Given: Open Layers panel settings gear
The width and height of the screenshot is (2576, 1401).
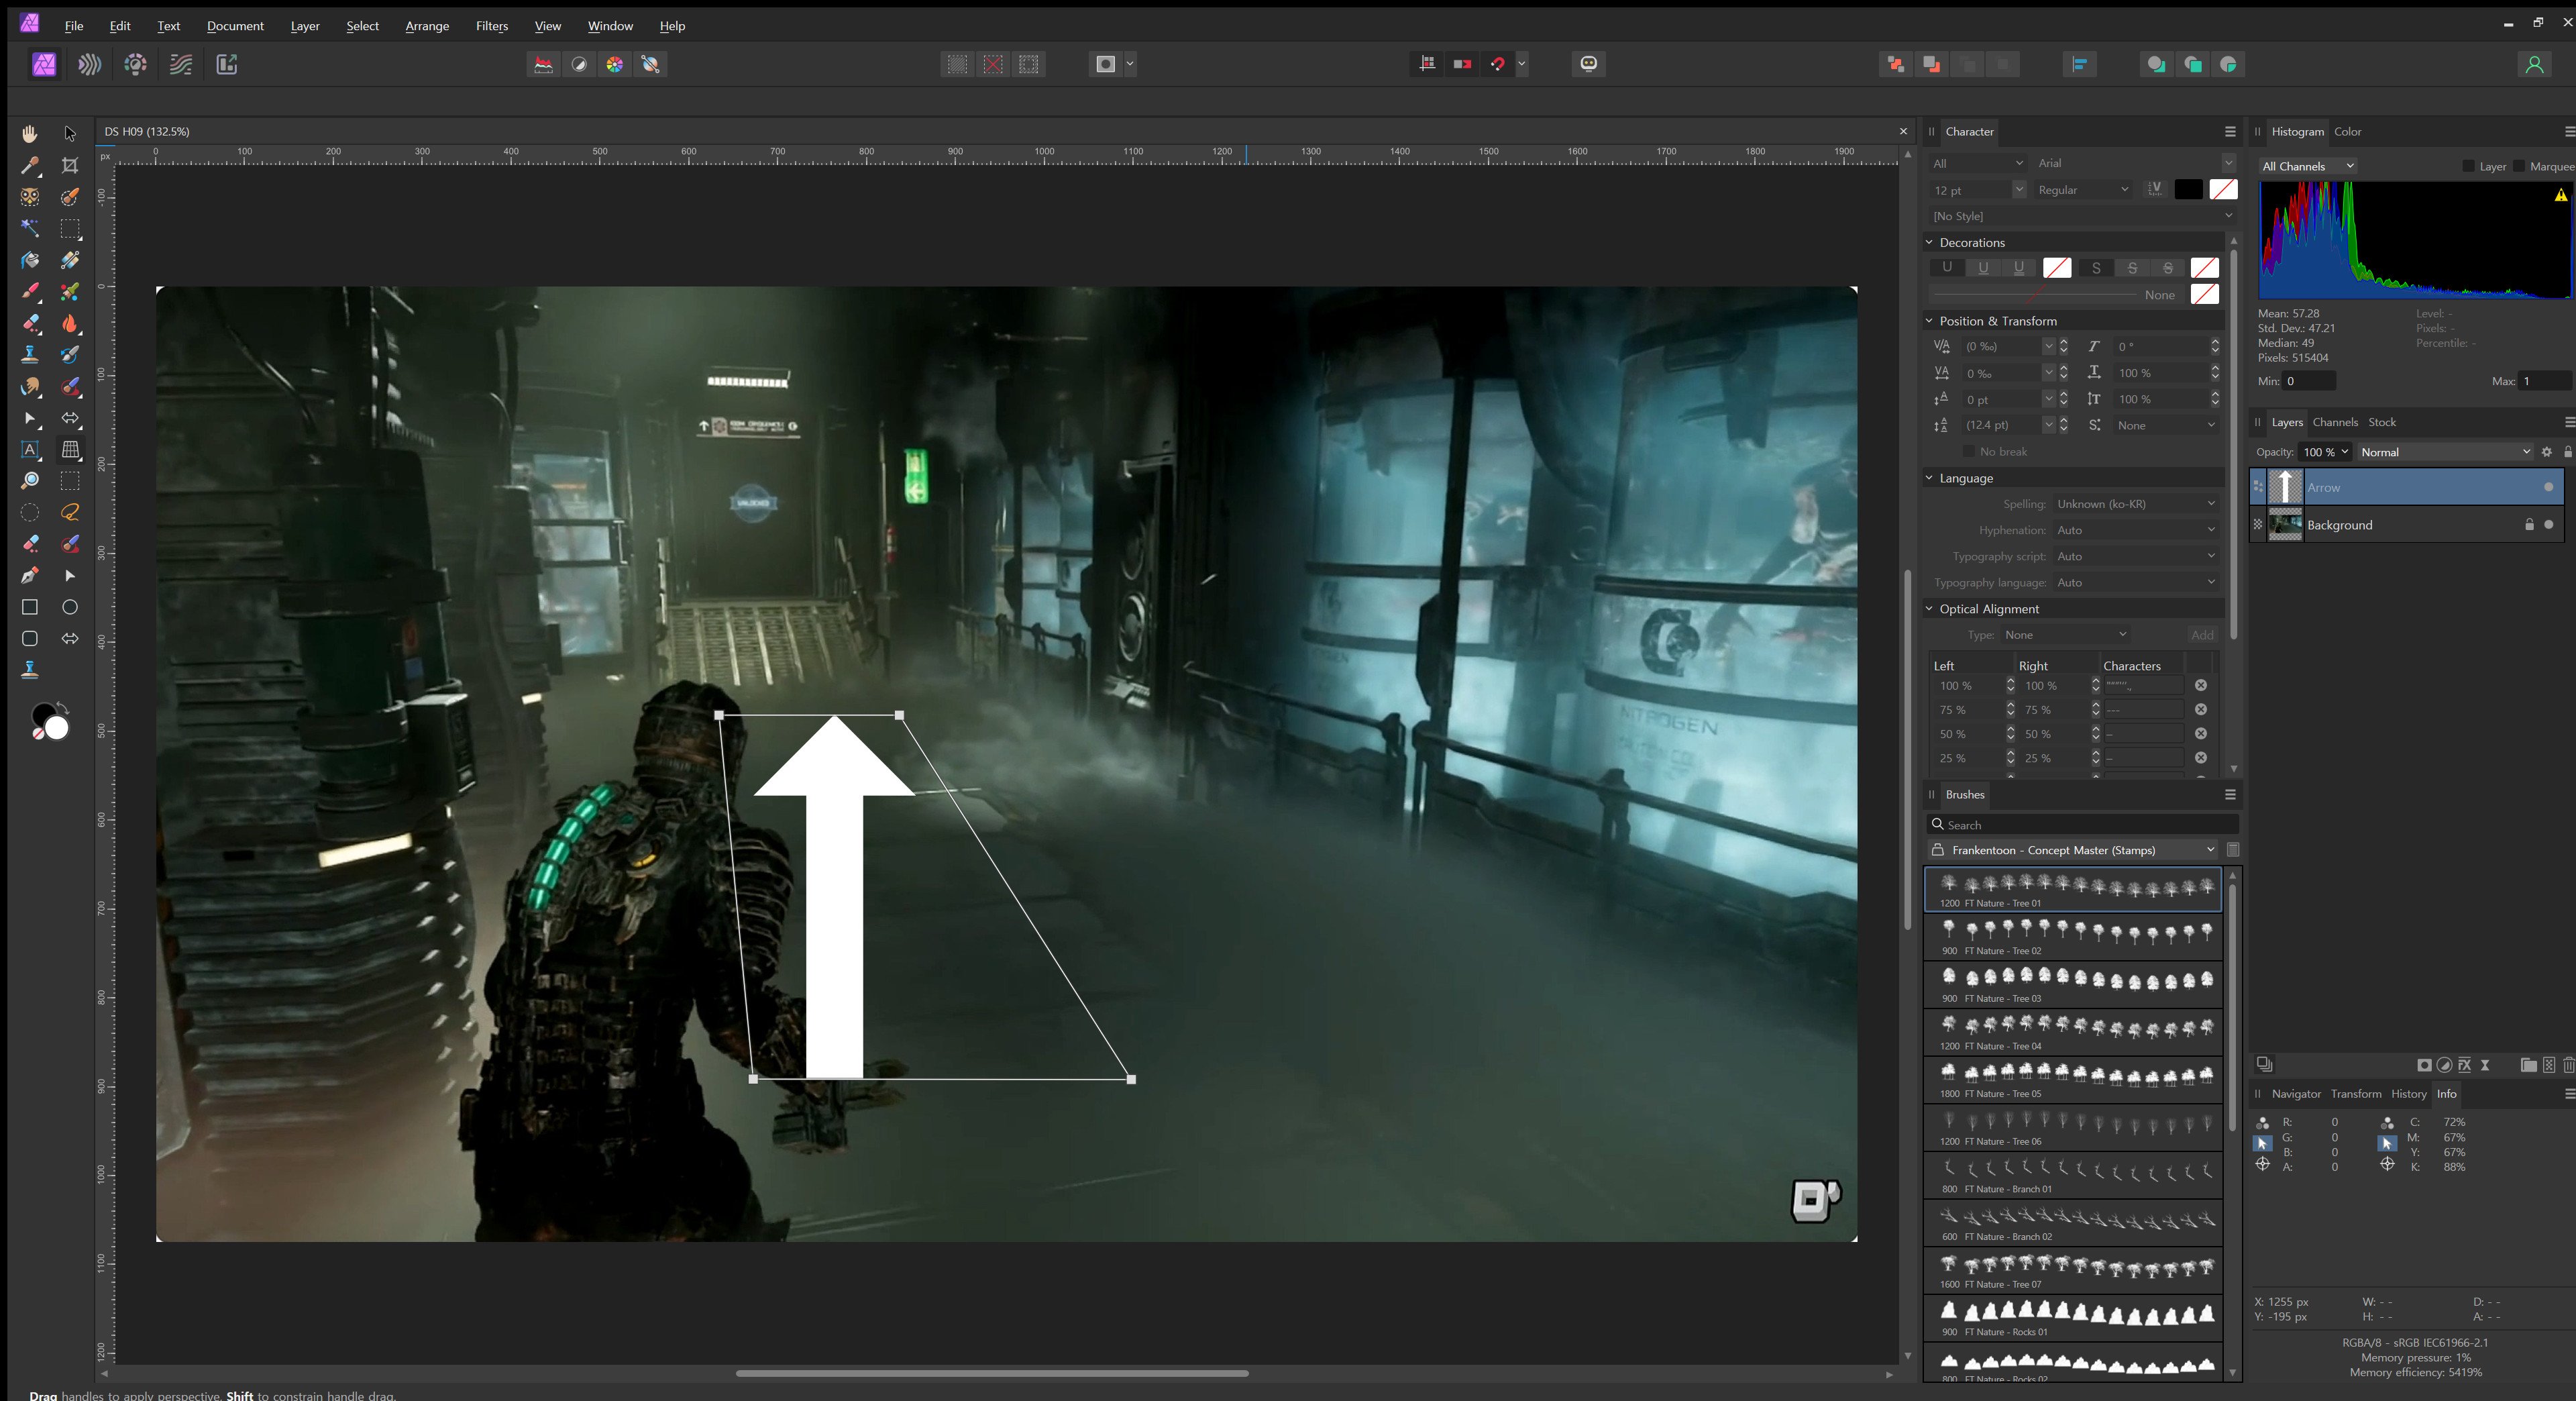Looking at the screenshot, I should tap(2547, 452).
